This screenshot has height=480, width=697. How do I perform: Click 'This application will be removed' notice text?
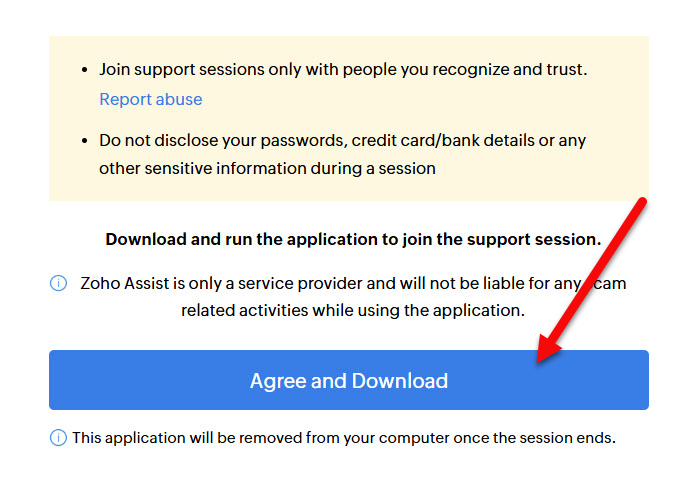point(344,438)
